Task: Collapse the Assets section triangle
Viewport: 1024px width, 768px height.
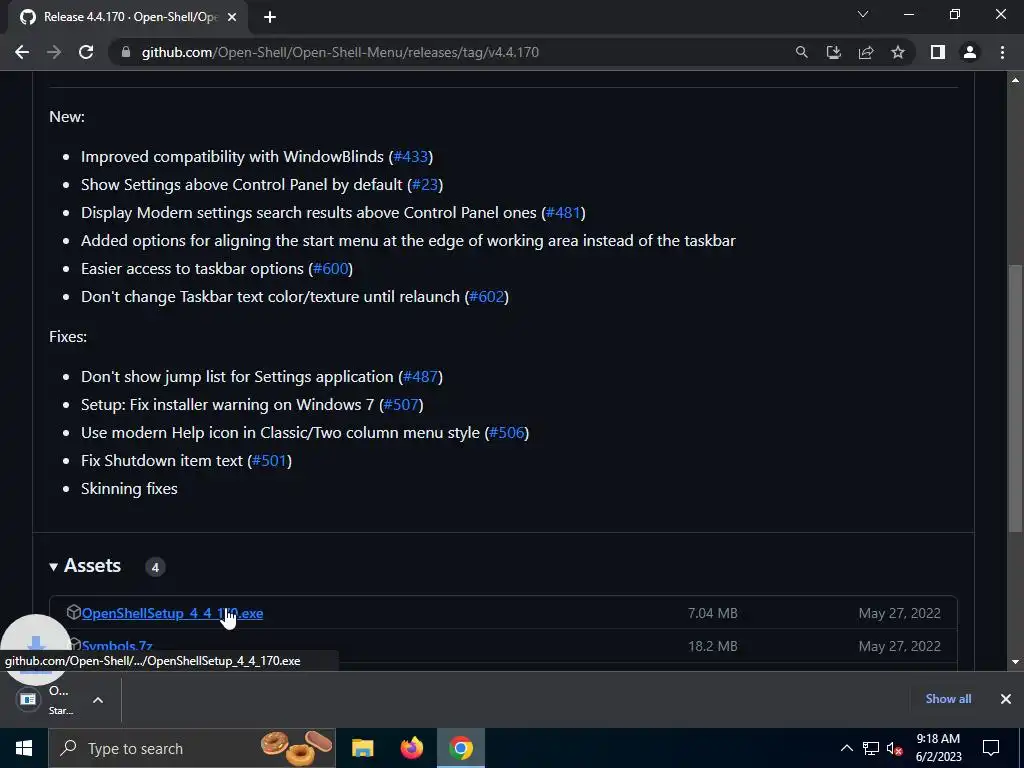Action: 54,567
